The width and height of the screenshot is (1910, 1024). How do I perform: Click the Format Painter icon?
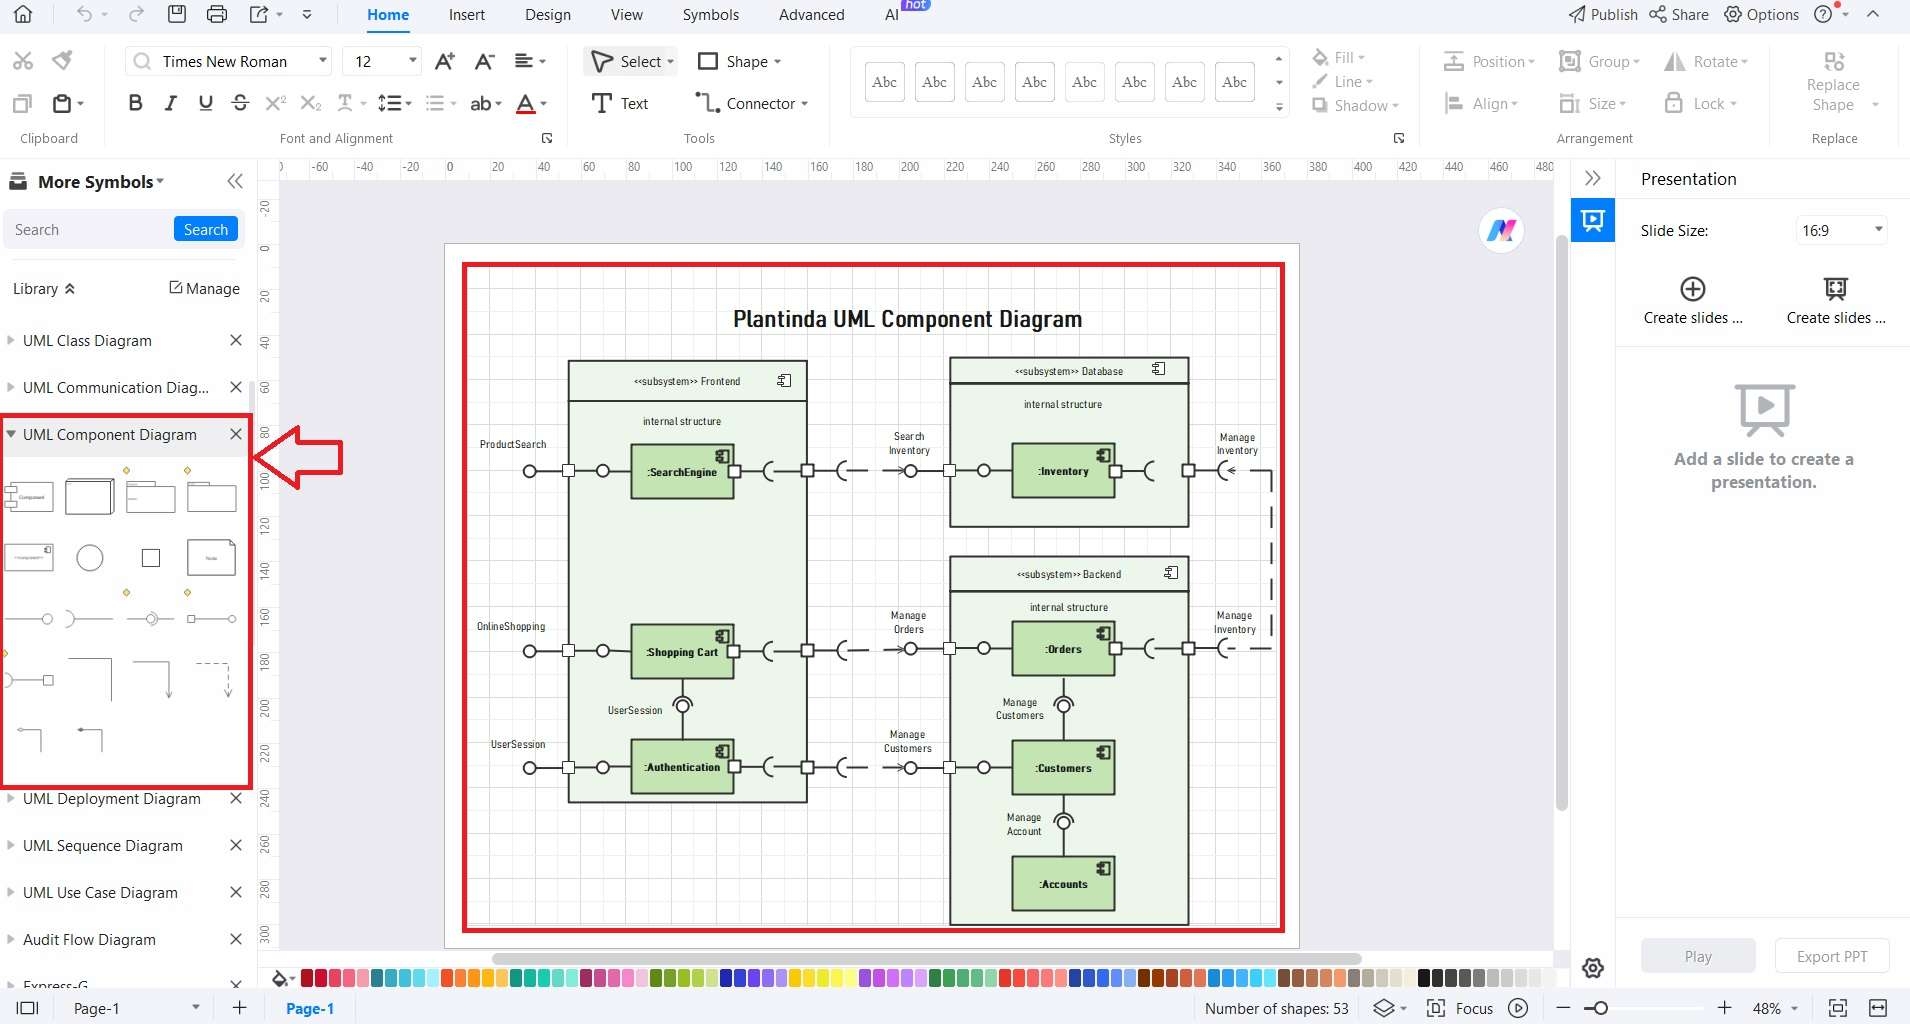click(62, 61)
